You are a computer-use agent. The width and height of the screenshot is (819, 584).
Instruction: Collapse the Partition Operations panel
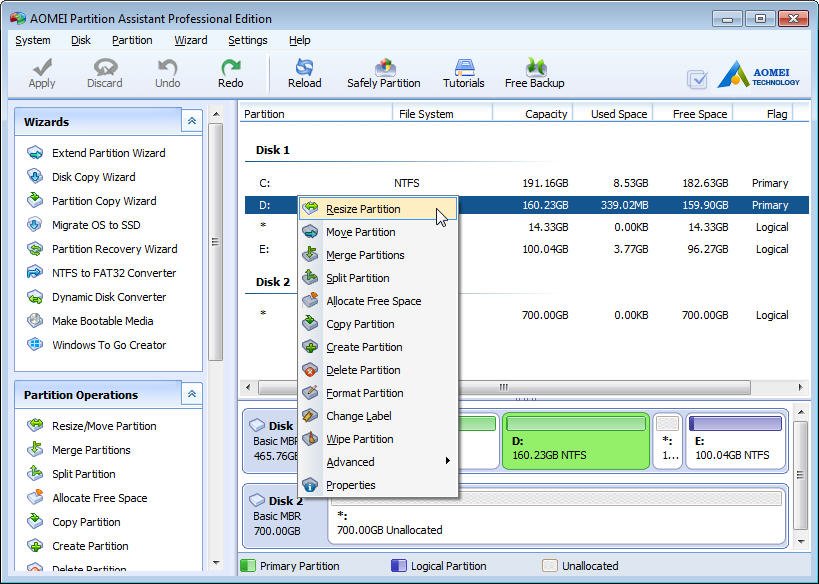(191, 394)
